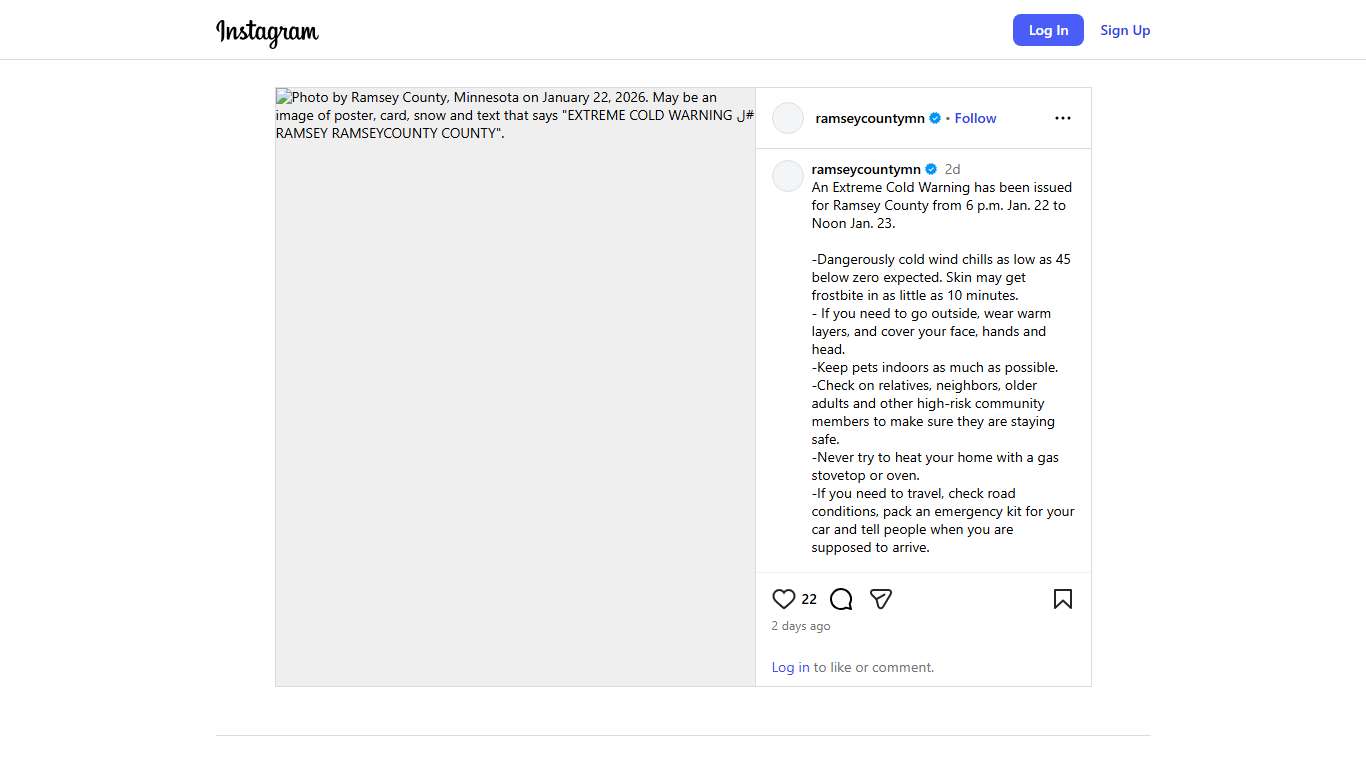Click the 2d timestamp in caption
Screen dimensions: 1366x768
click(952, 169)
